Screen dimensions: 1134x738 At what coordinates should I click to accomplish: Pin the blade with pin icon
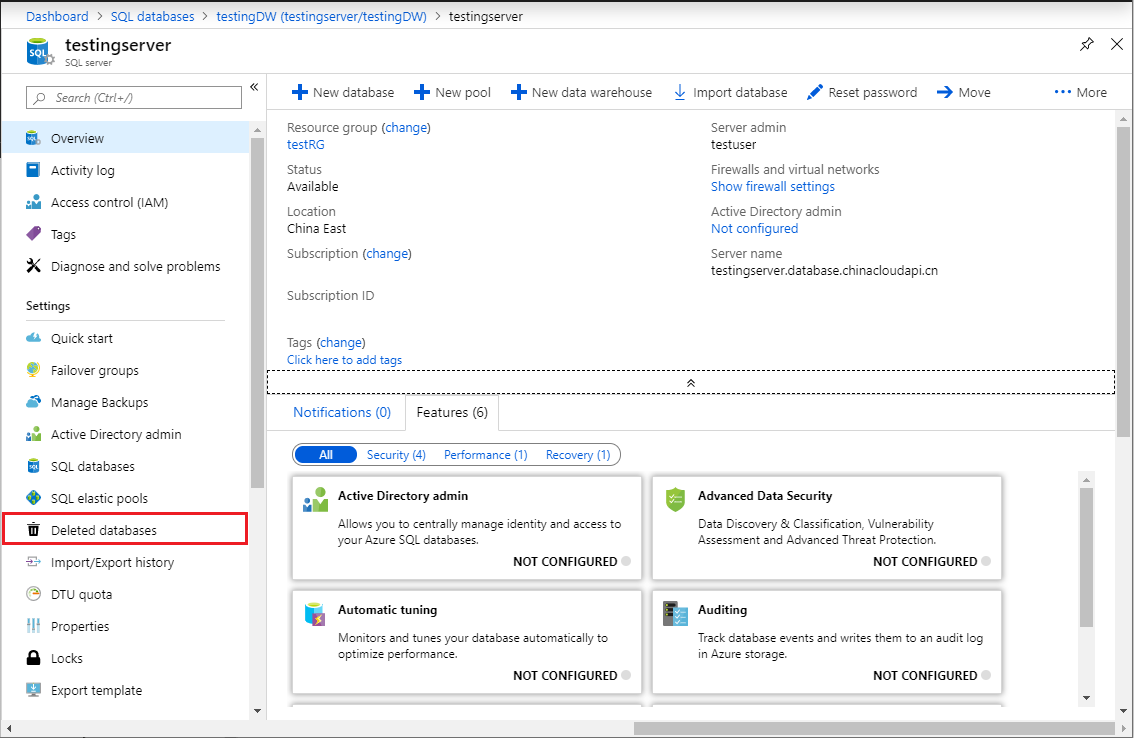pos(1086,44)
